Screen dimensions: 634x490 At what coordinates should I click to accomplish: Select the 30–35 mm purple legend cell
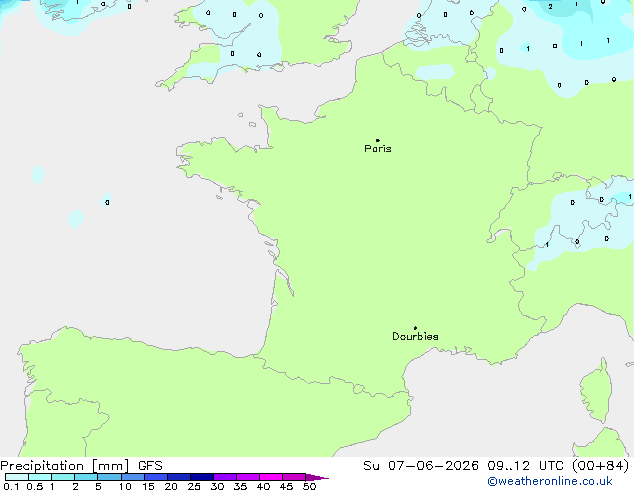tap(224, 477)
